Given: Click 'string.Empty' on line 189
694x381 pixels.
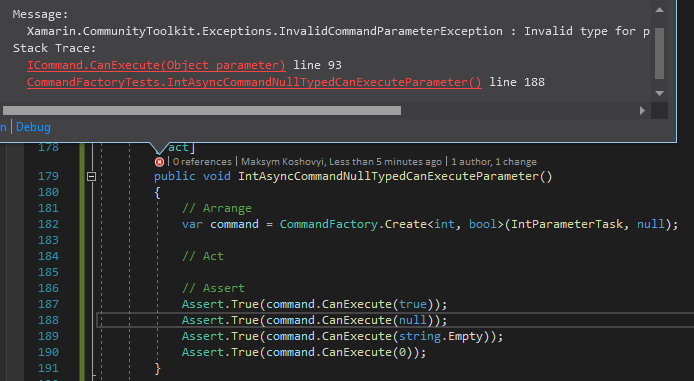Looking at the screenshot, I should pyautogui.click(x=440, y=337).
